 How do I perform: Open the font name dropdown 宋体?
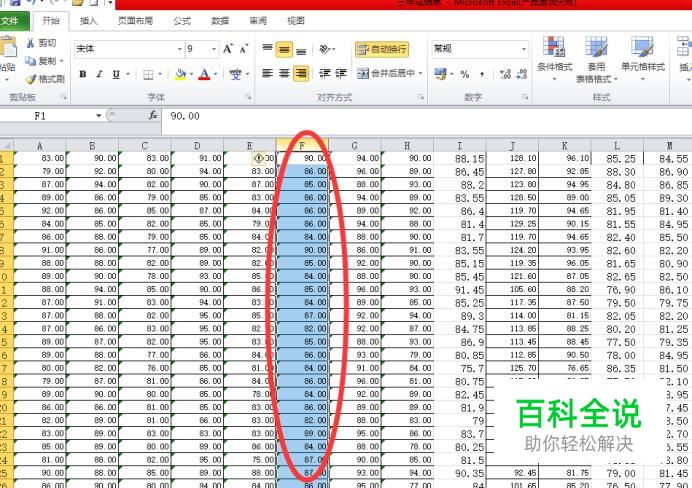180,49
